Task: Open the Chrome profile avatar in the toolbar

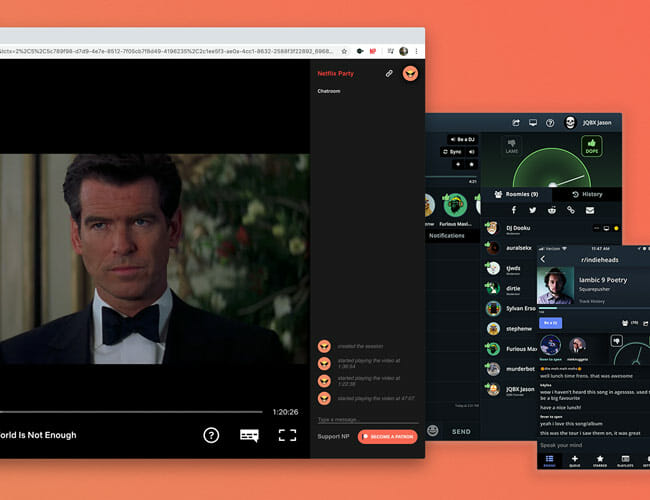Action: point(403,51)
